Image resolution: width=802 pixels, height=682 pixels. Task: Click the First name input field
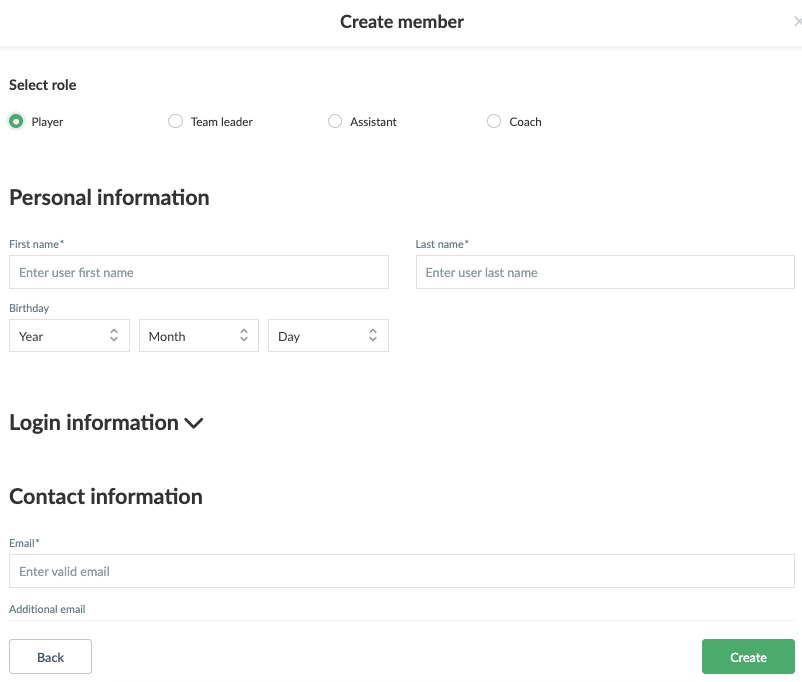pos(199,272)
